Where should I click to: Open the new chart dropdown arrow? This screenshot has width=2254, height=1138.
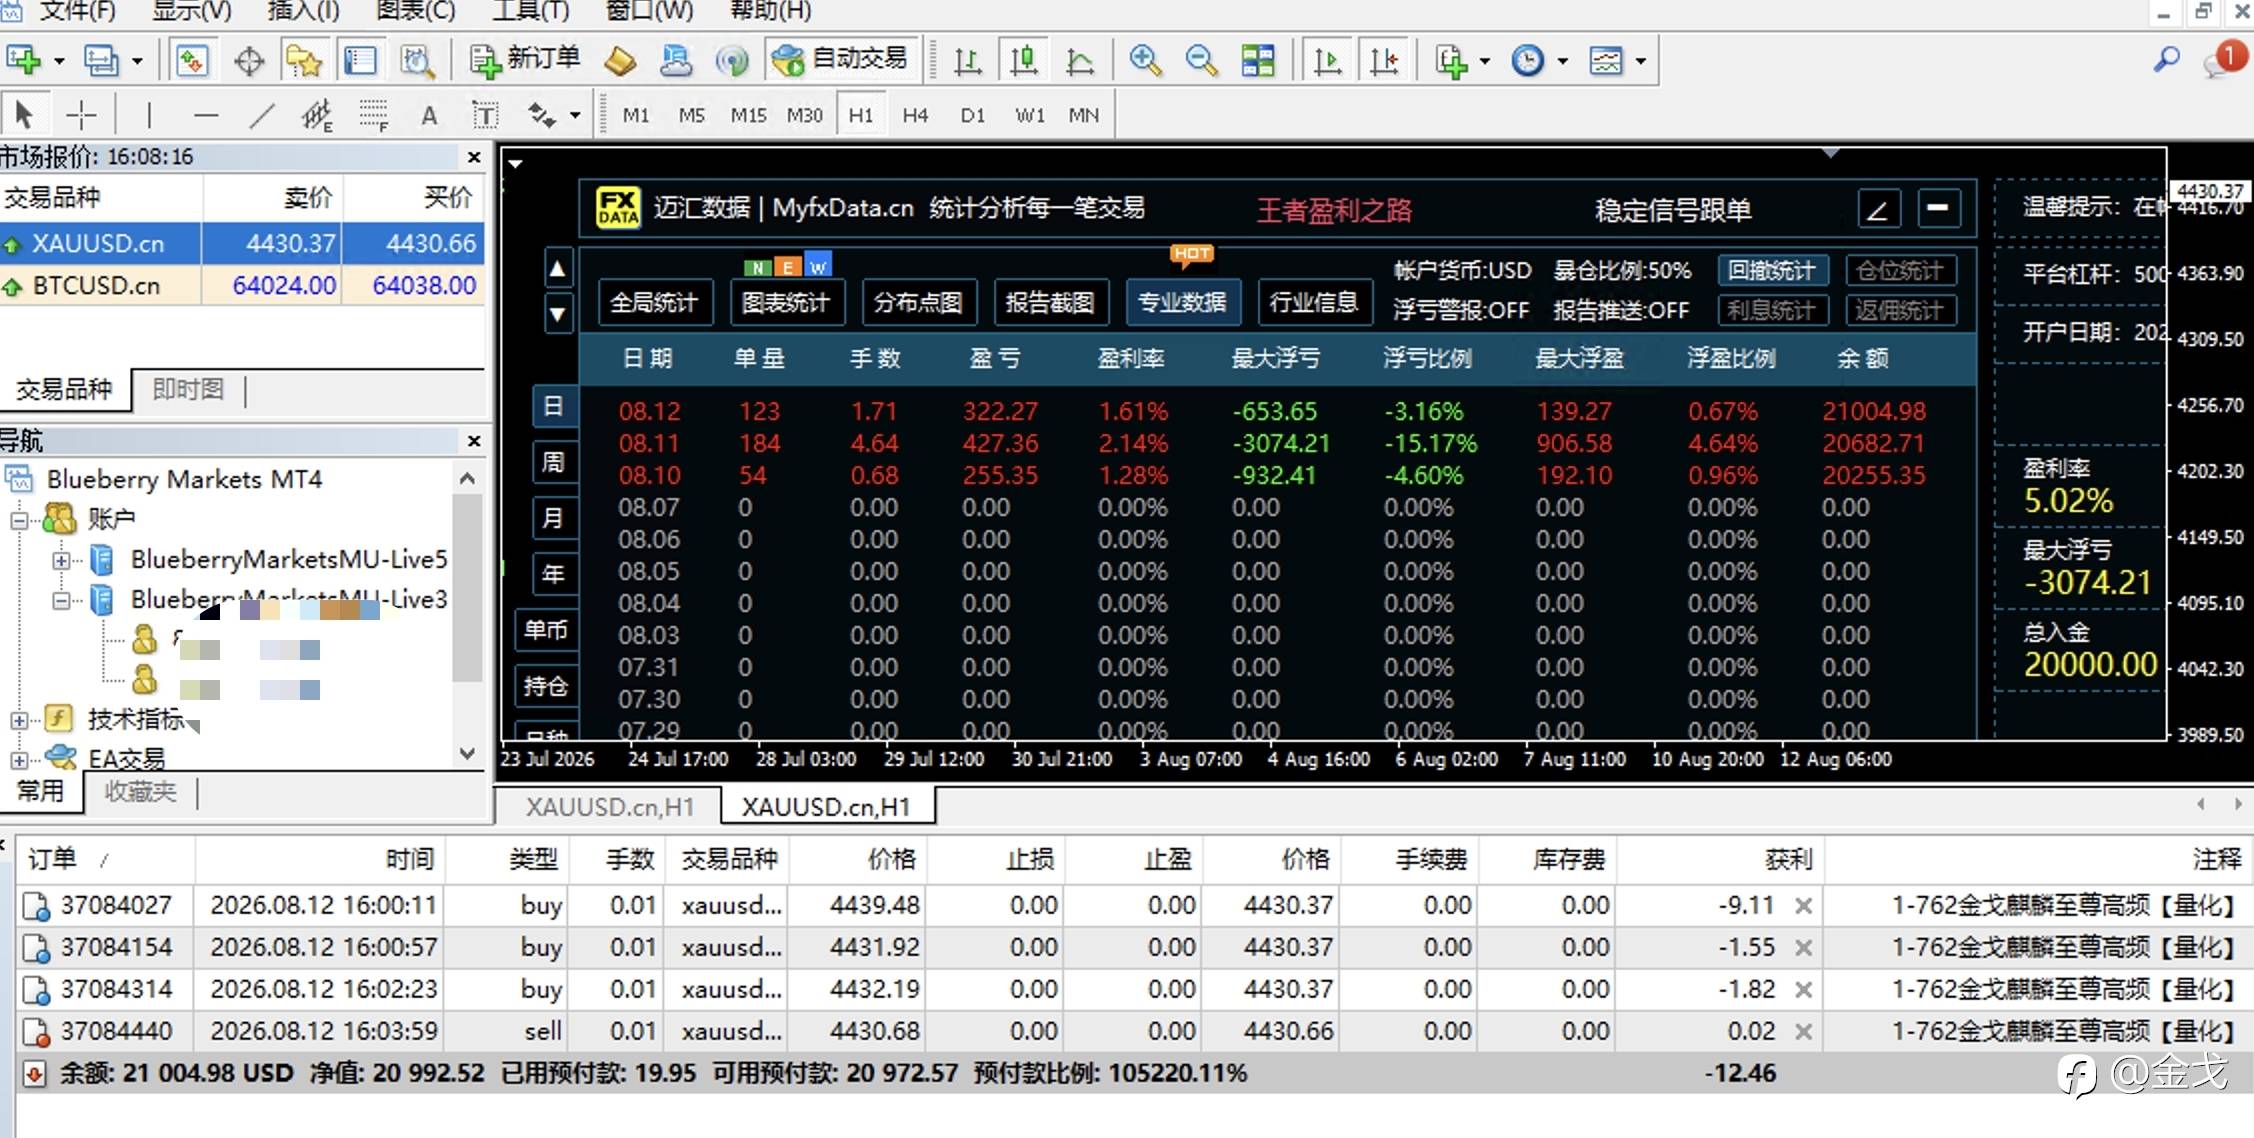click(59, 61)
